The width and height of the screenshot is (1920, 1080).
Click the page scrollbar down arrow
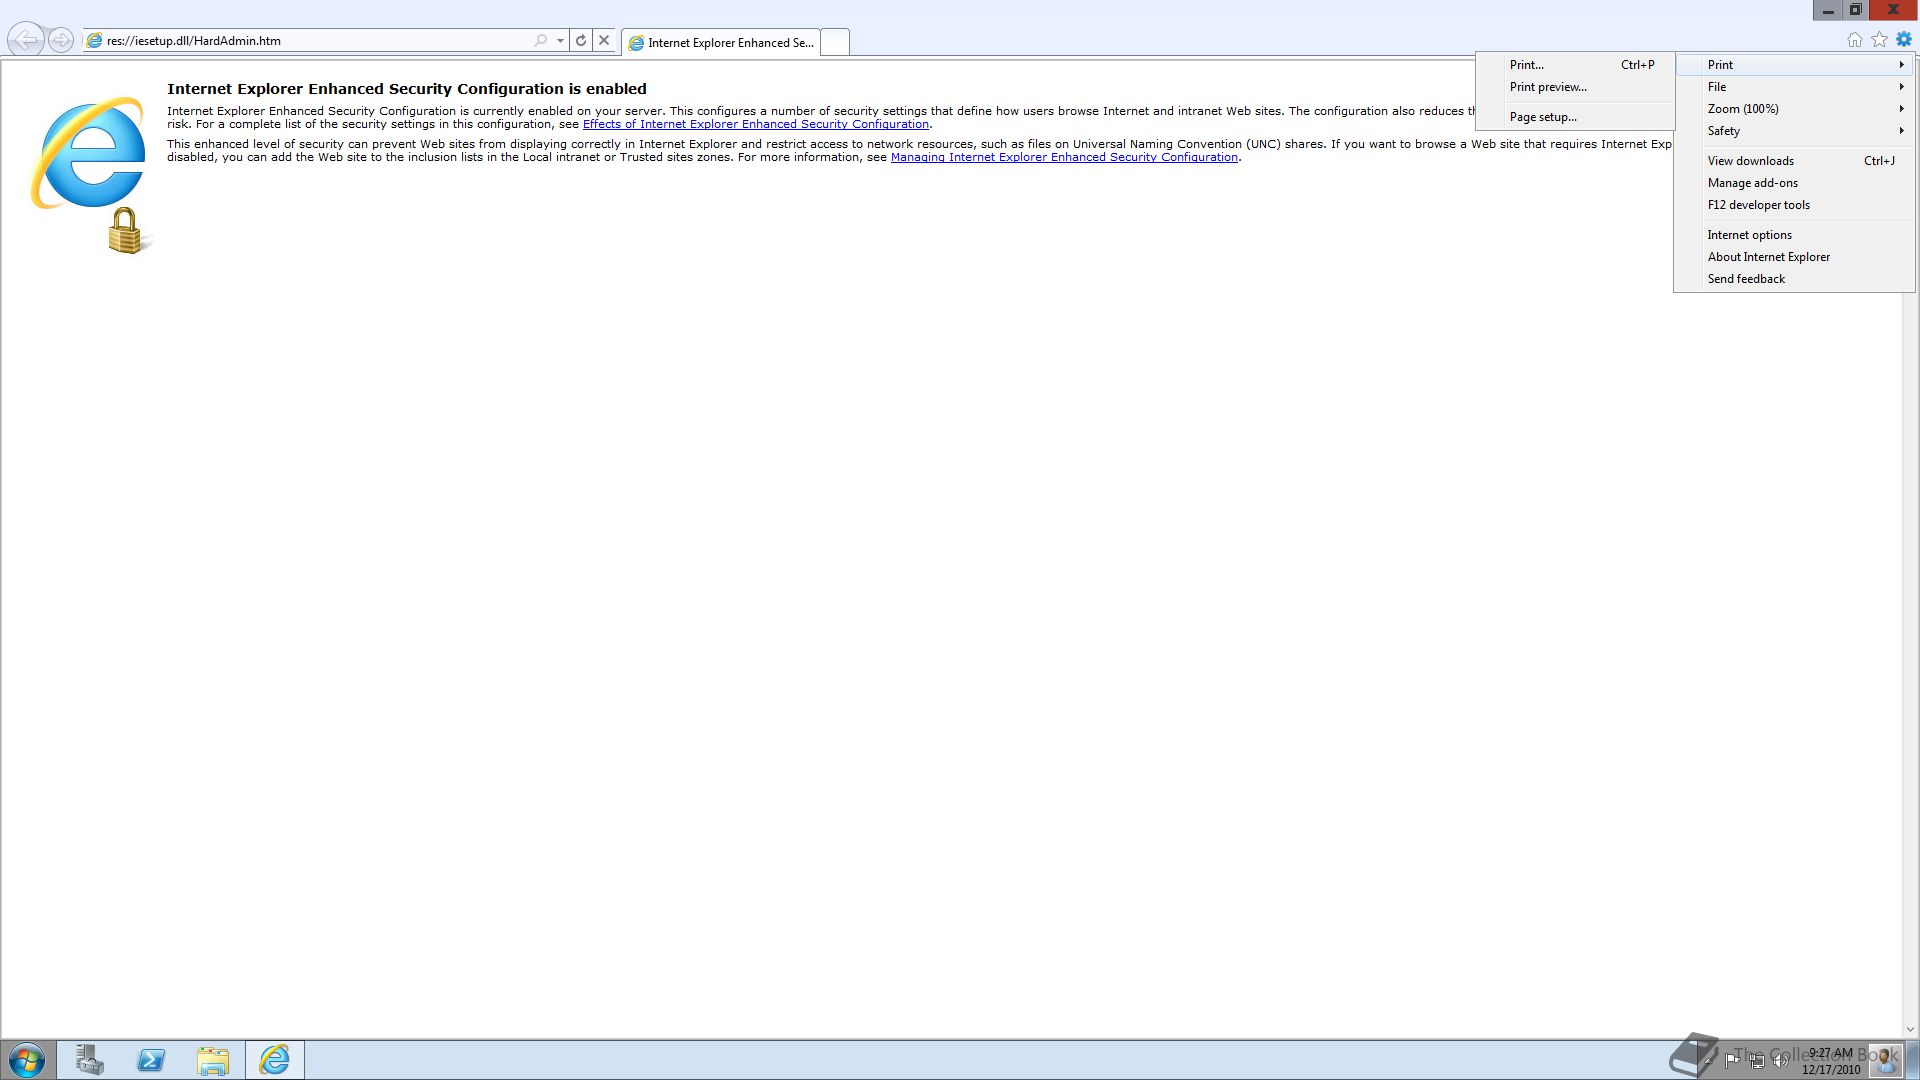1910,1029
